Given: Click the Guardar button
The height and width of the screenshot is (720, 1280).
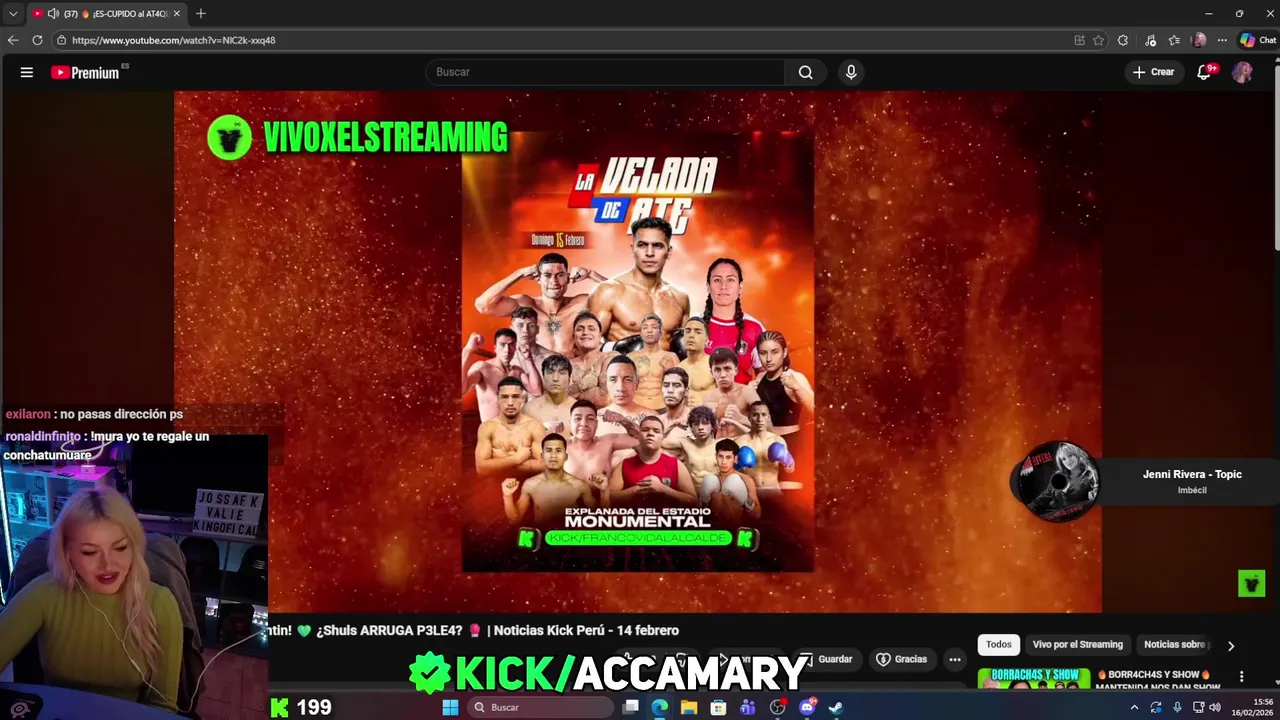Looking at the screenshot, I should tap(826, 660).
